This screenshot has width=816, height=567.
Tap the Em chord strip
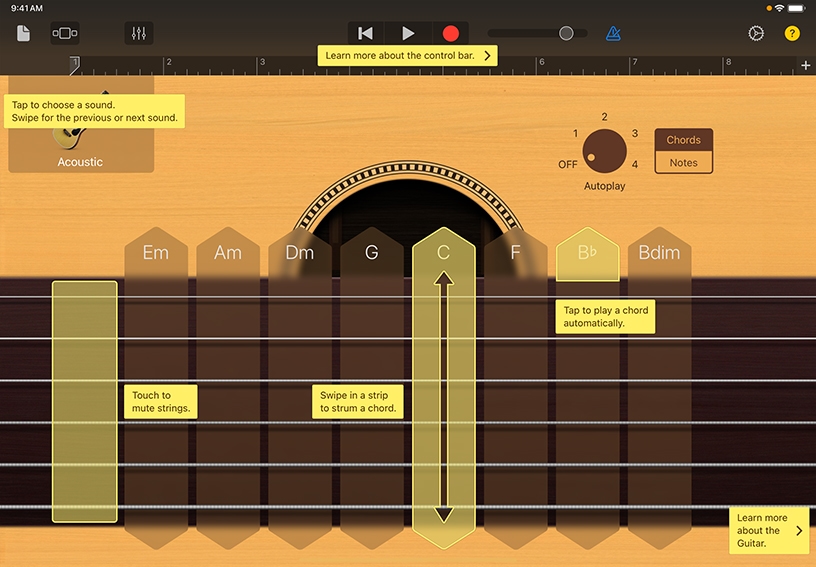pos(156,253)
